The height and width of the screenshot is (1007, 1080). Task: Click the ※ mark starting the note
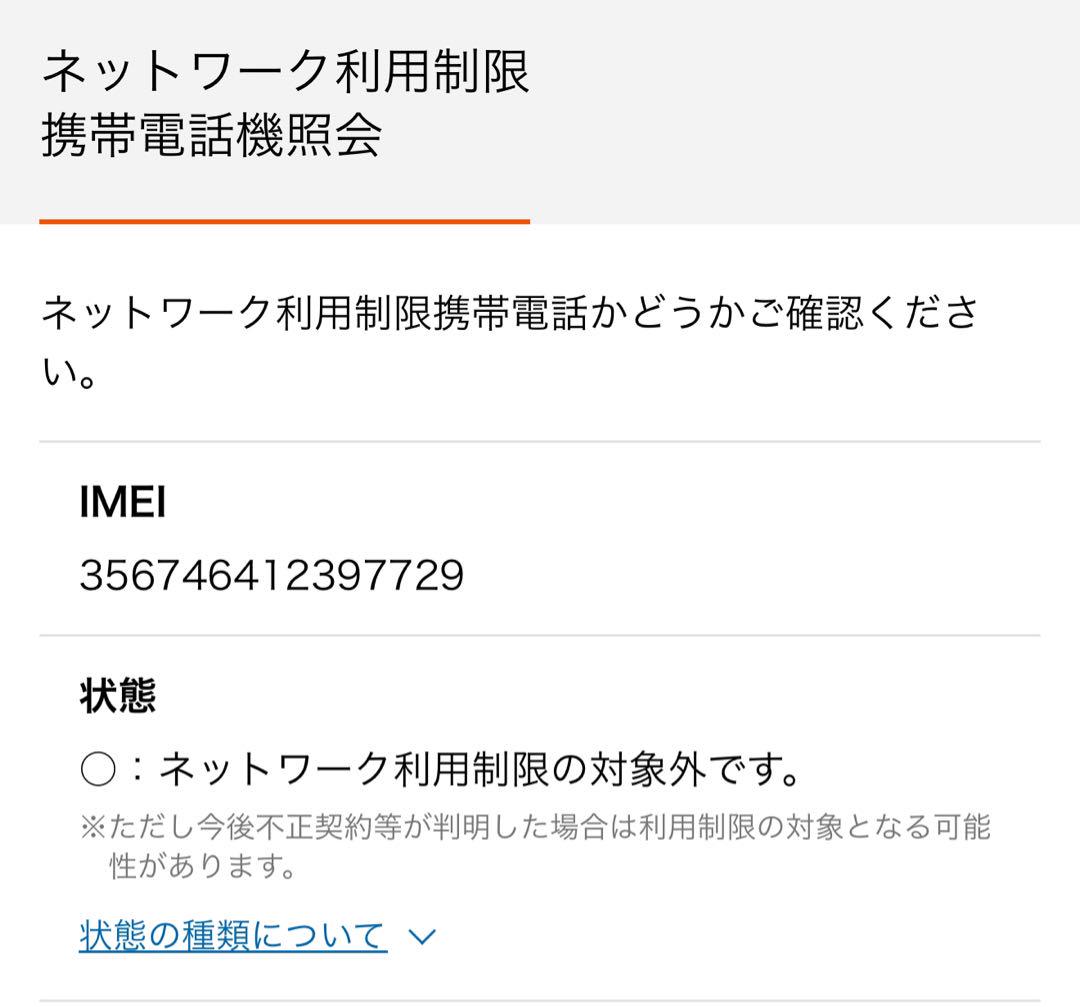92,827
